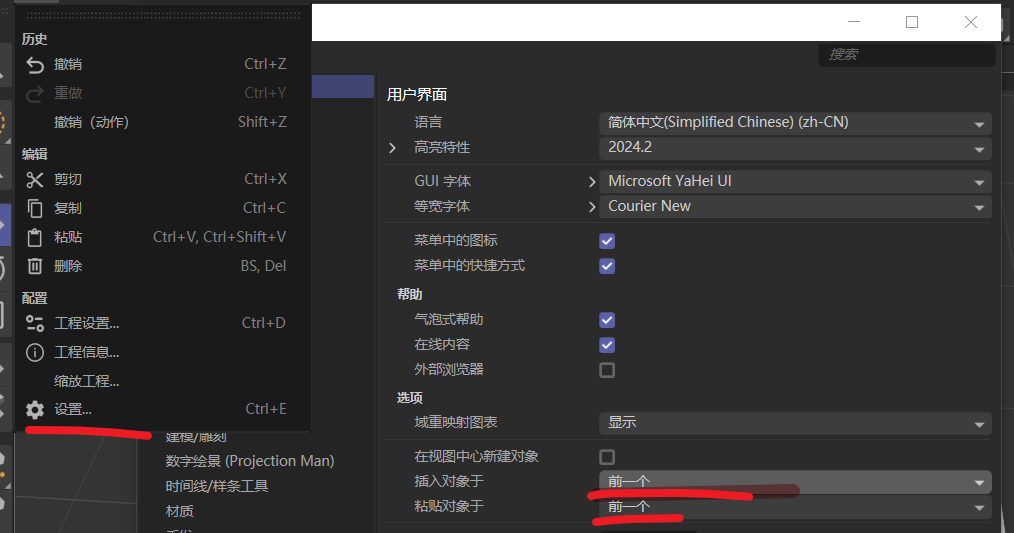Click the gear icon beside 设置
The image size is (1014, 533).
35,409
